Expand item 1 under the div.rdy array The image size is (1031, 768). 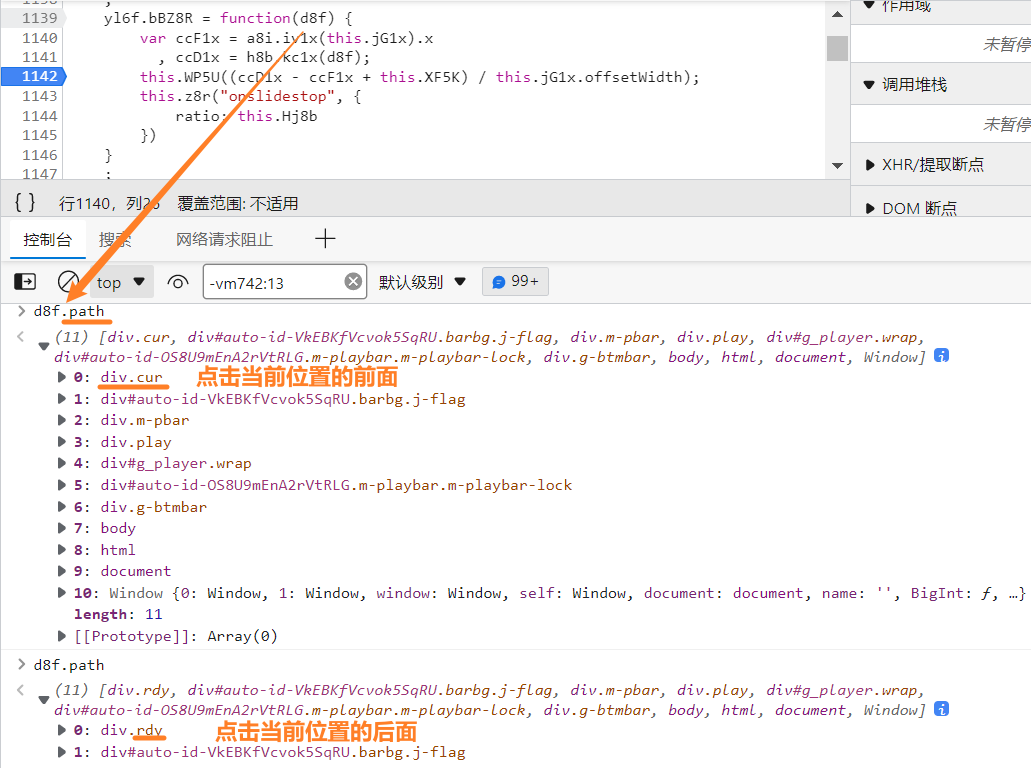61,752
